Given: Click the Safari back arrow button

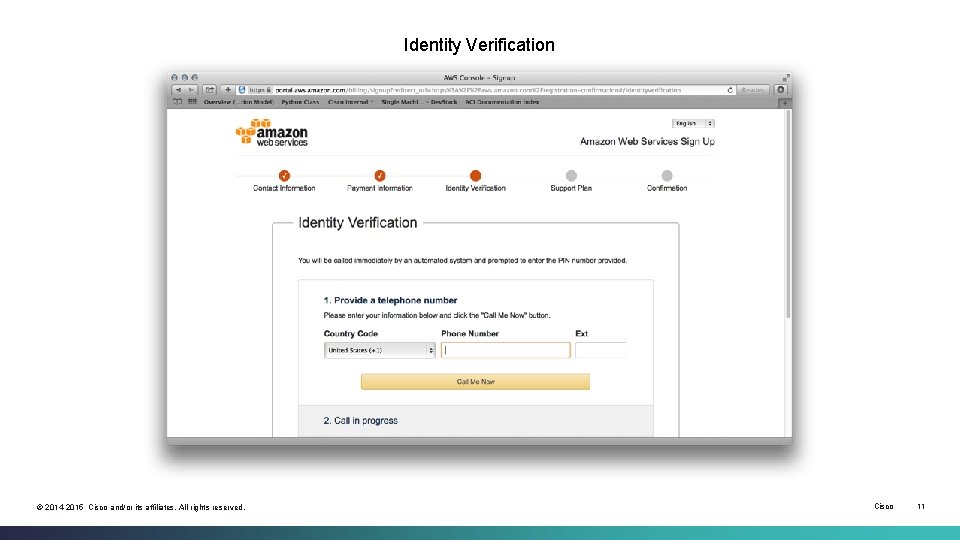Looking at the screenshot, I should pyautogui.click(x=178, y=90).
